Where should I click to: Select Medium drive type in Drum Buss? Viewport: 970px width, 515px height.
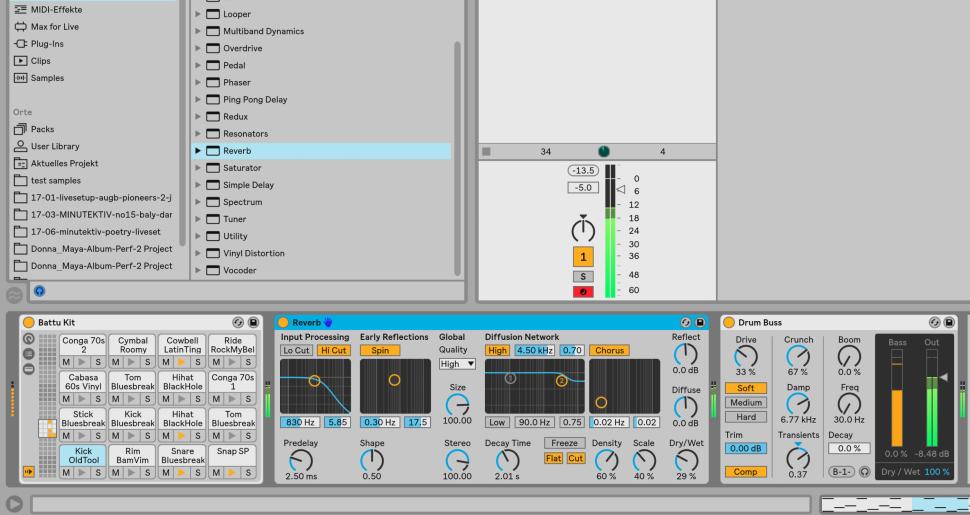click(746, 403)
